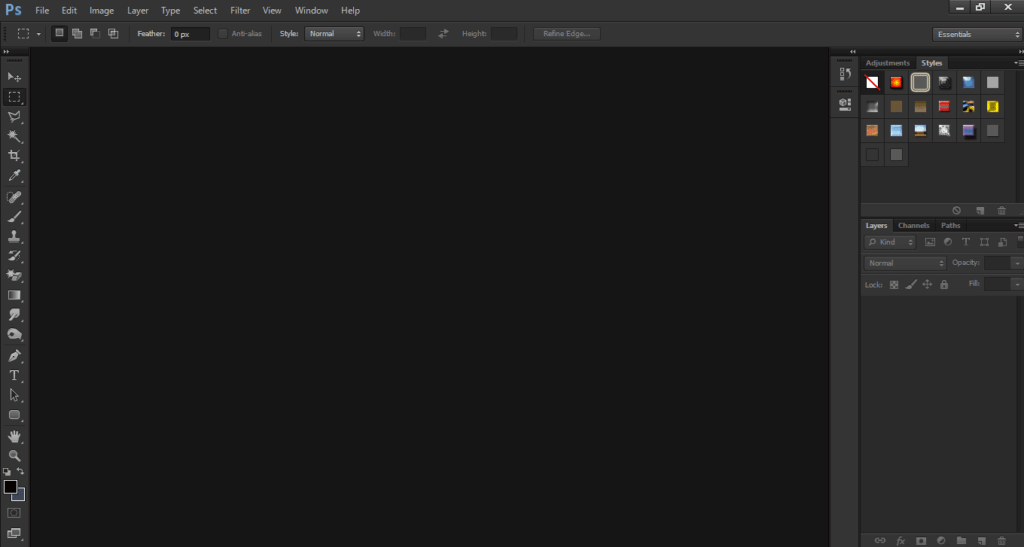
Task: Open the layer blend mode dropdown
Action: tap(906, 263)
